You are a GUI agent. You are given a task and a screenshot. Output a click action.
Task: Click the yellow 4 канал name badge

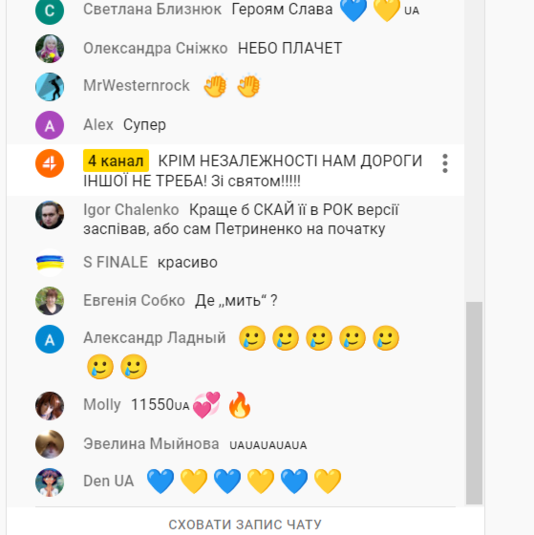tap(116, 160)
